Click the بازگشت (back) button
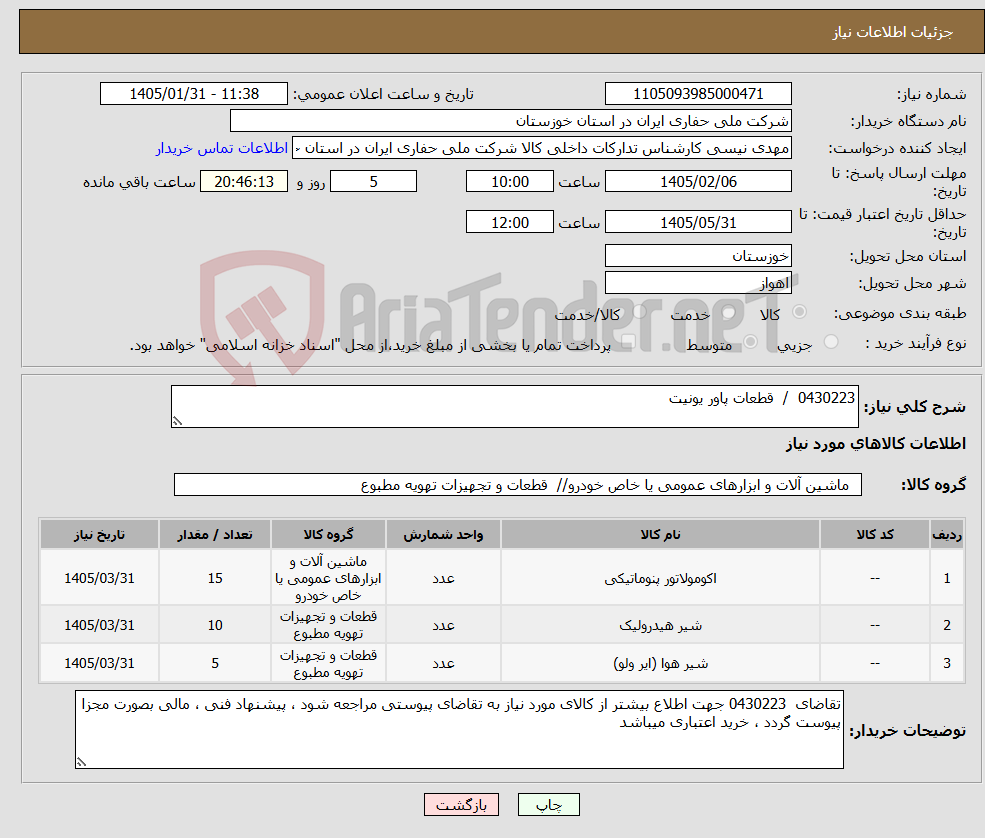985x838 pixels. coord(461,805)
